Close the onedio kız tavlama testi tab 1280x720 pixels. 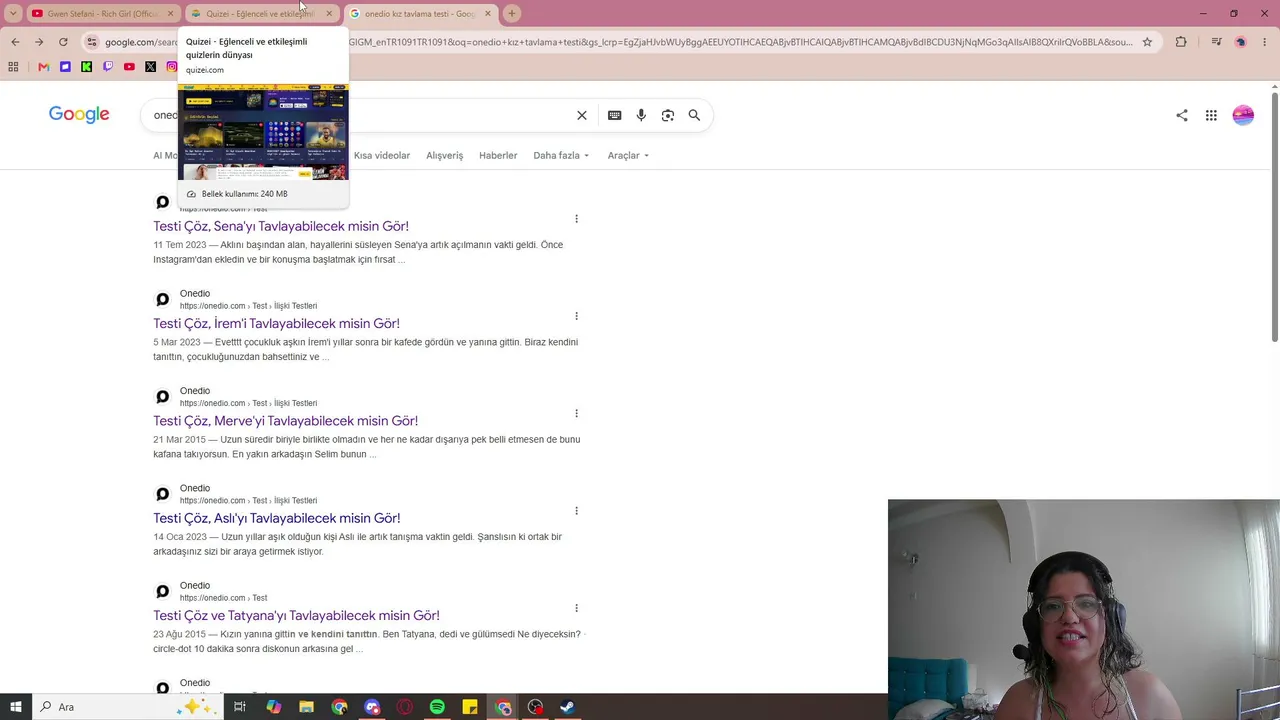click(488, 14)
